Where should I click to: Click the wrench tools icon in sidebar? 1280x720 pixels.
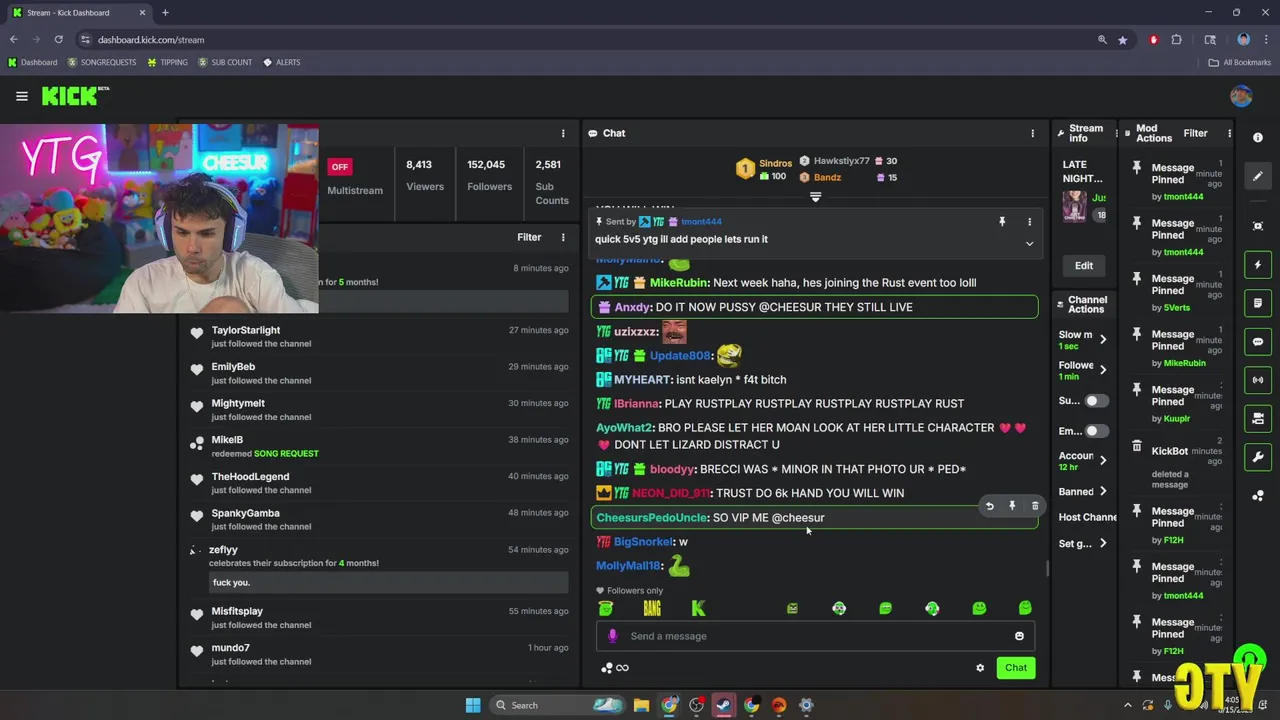click(1258, 457)
